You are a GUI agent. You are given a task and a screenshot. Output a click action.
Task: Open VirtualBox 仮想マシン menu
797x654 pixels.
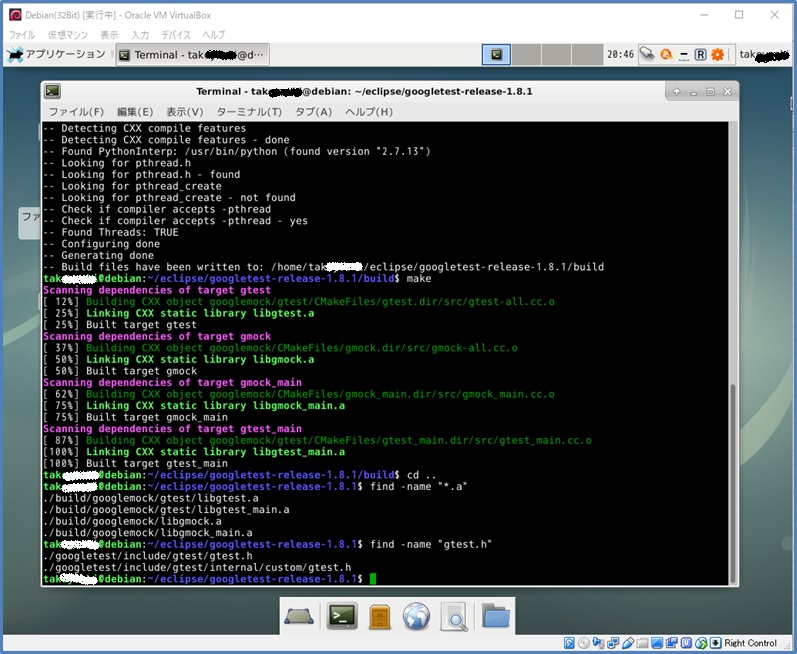(x=68, y=35)
